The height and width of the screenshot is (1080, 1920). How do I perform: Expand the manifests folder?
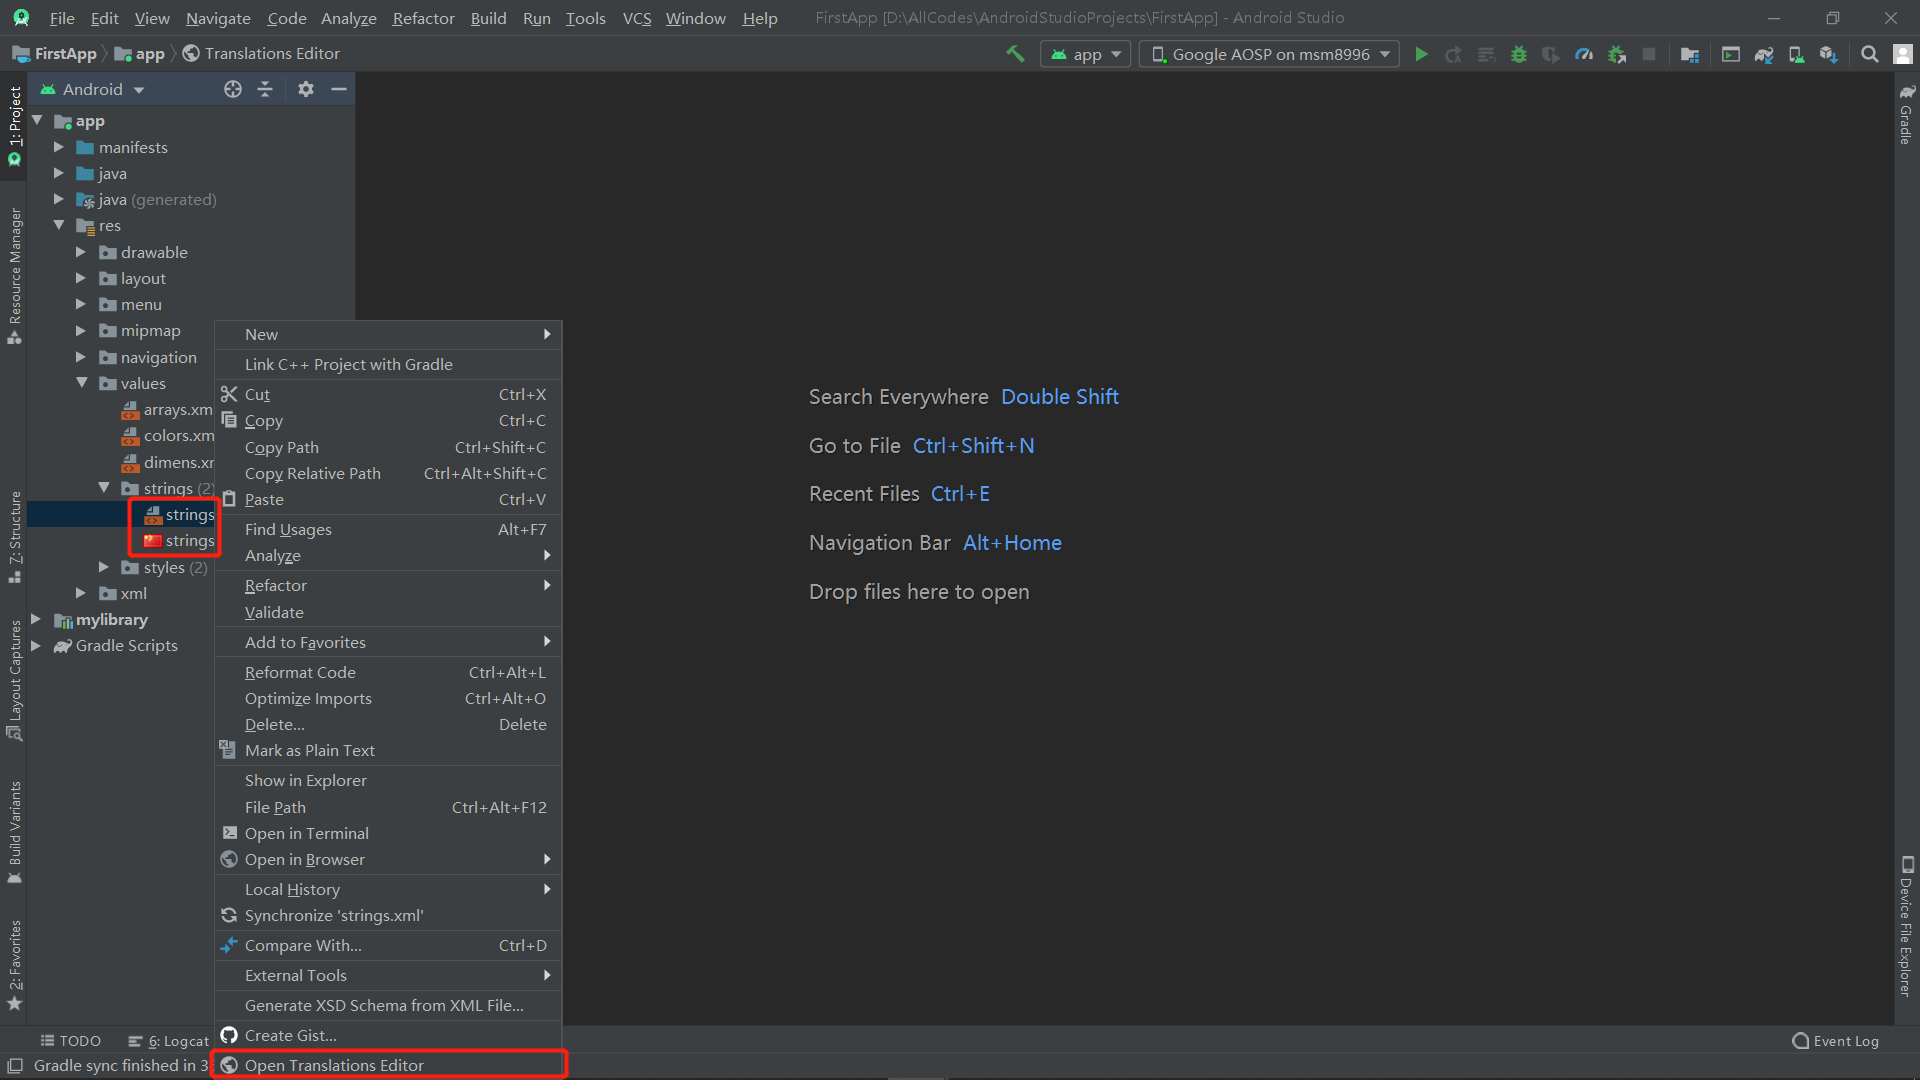coord(59,147)
